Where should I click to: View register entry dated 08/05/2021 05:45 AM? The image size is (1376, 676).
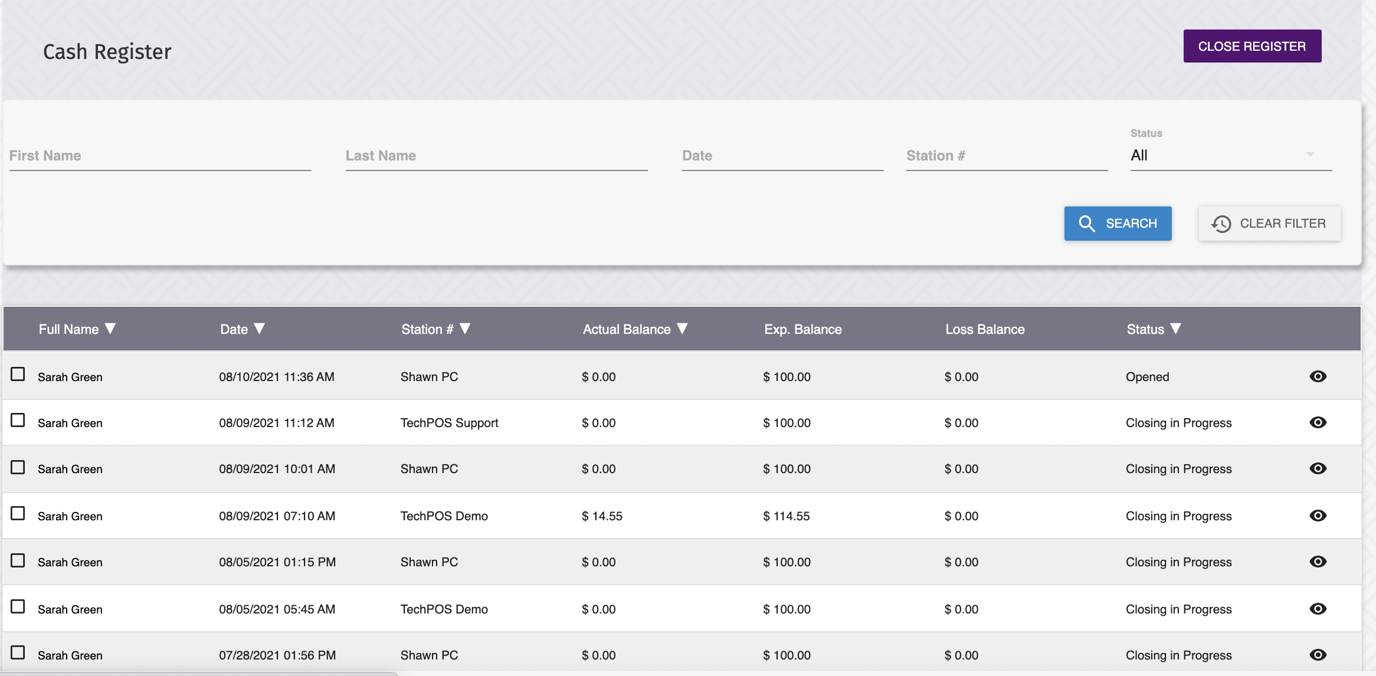(1317, 609)
